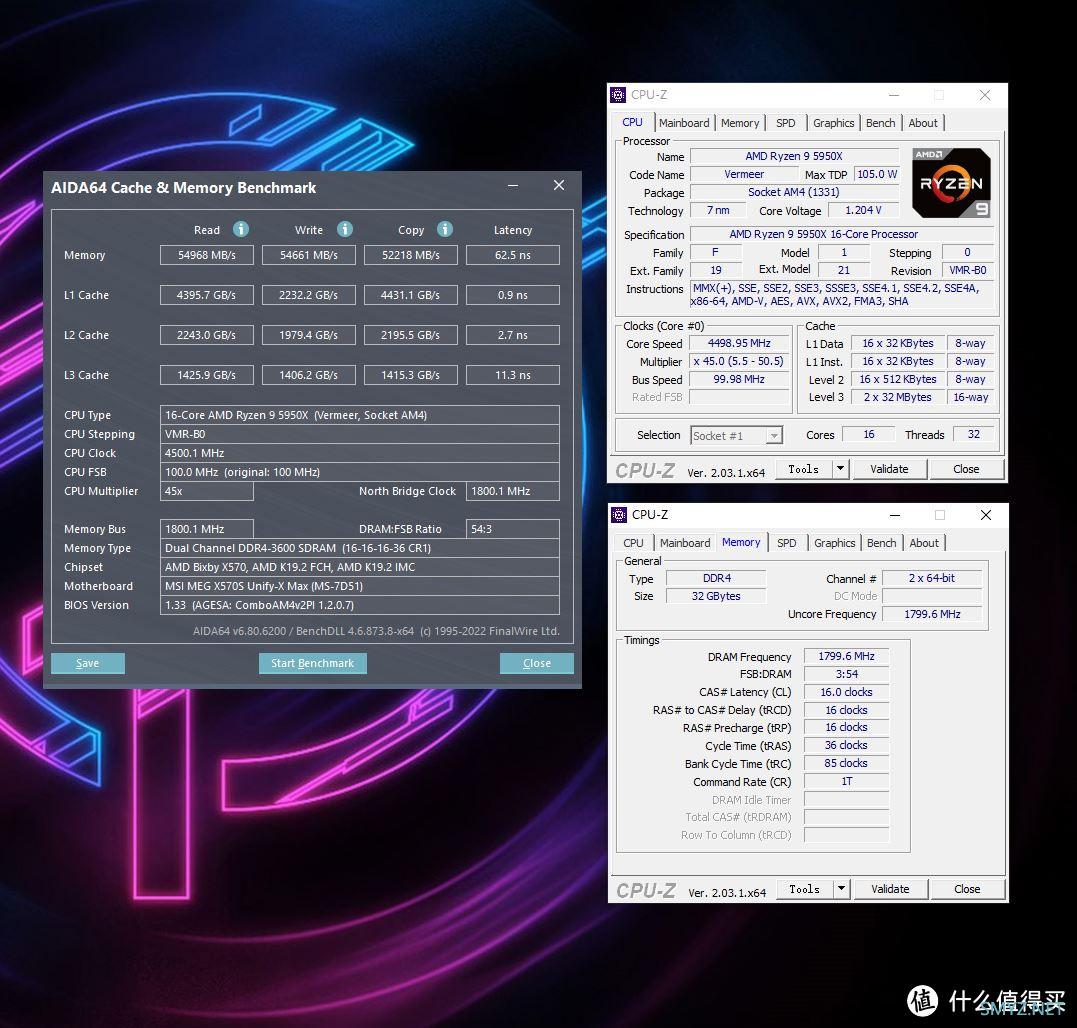Click North Bridge Clock value 1800.1 MHz
The height and width of the screenshot is (1028, 1077).
click(512, 491)
